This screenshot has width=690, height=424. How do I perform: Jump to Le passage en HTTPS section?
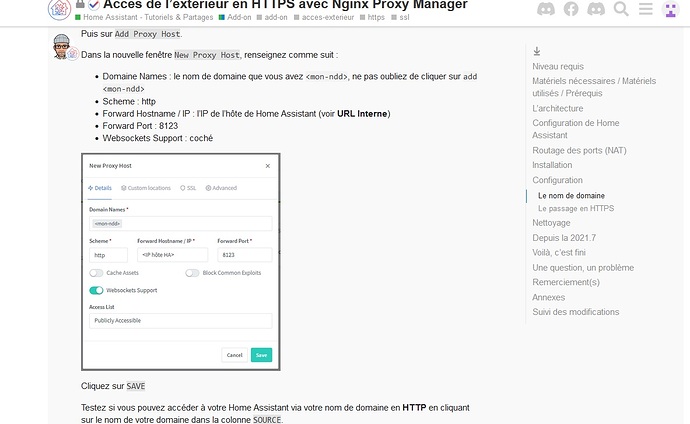click(x=576, y=208)
